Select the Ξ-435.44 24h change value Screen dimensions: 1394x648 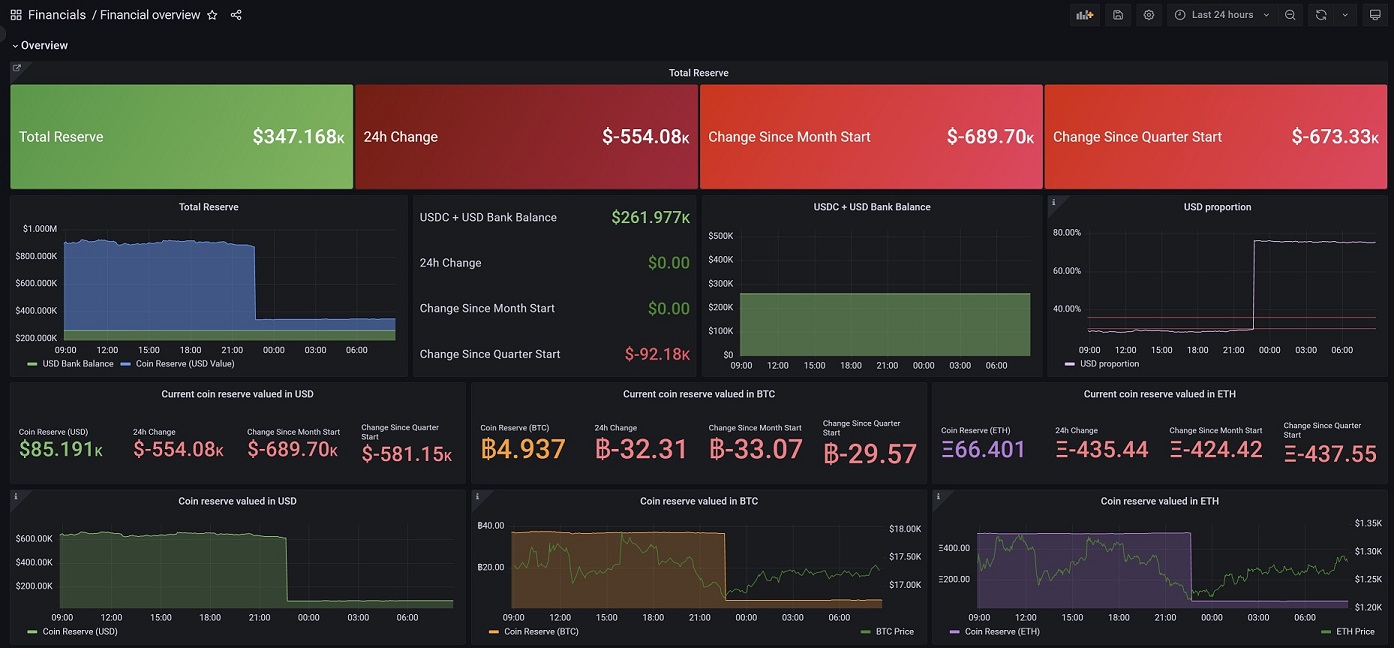1102,449
